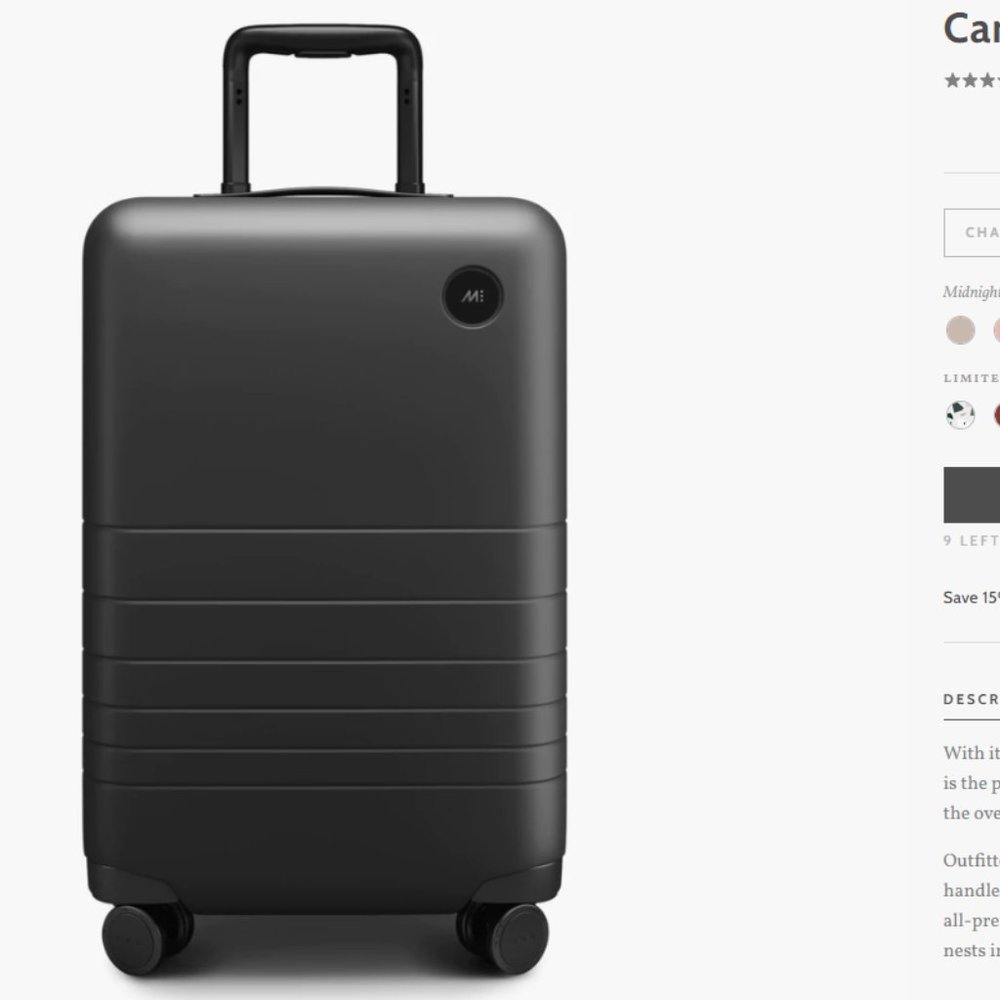Image resolution: width=1000 pixels, height=1000 pixels.
Task: Click the Midnight color name label
Action: tap(970, 293)
